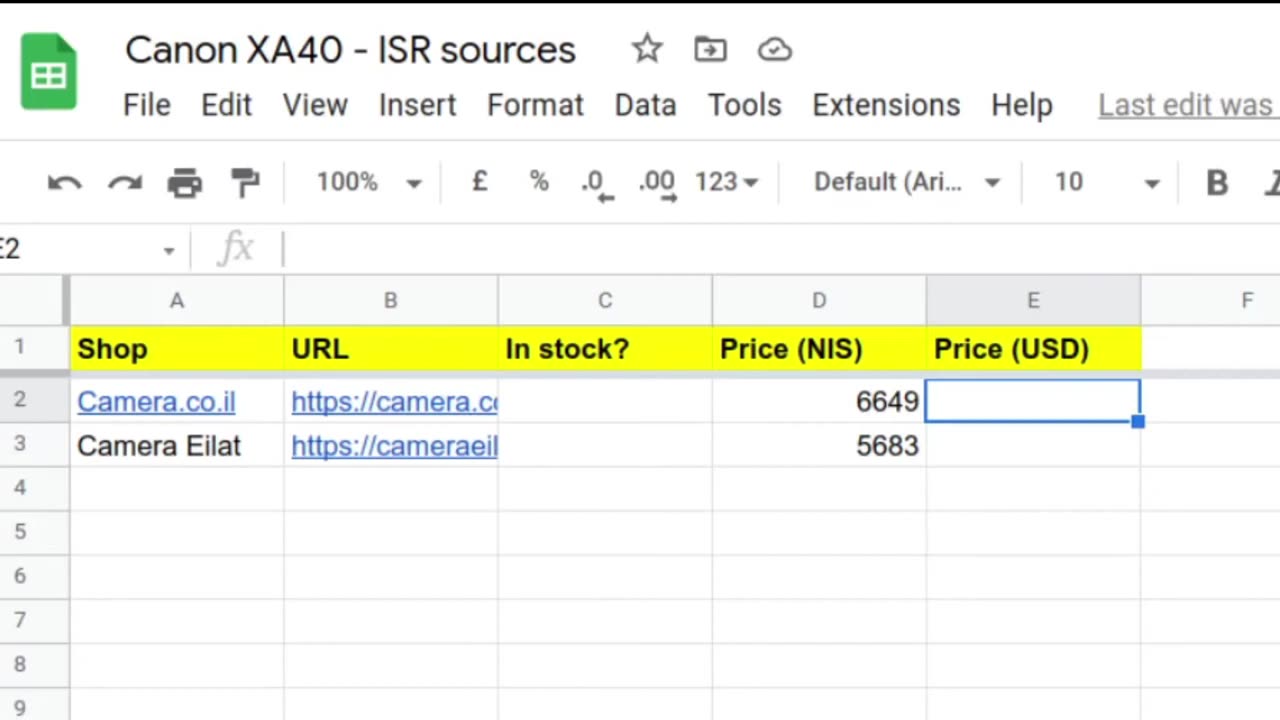
Task: Open the View menu
Action: point(315,105)
